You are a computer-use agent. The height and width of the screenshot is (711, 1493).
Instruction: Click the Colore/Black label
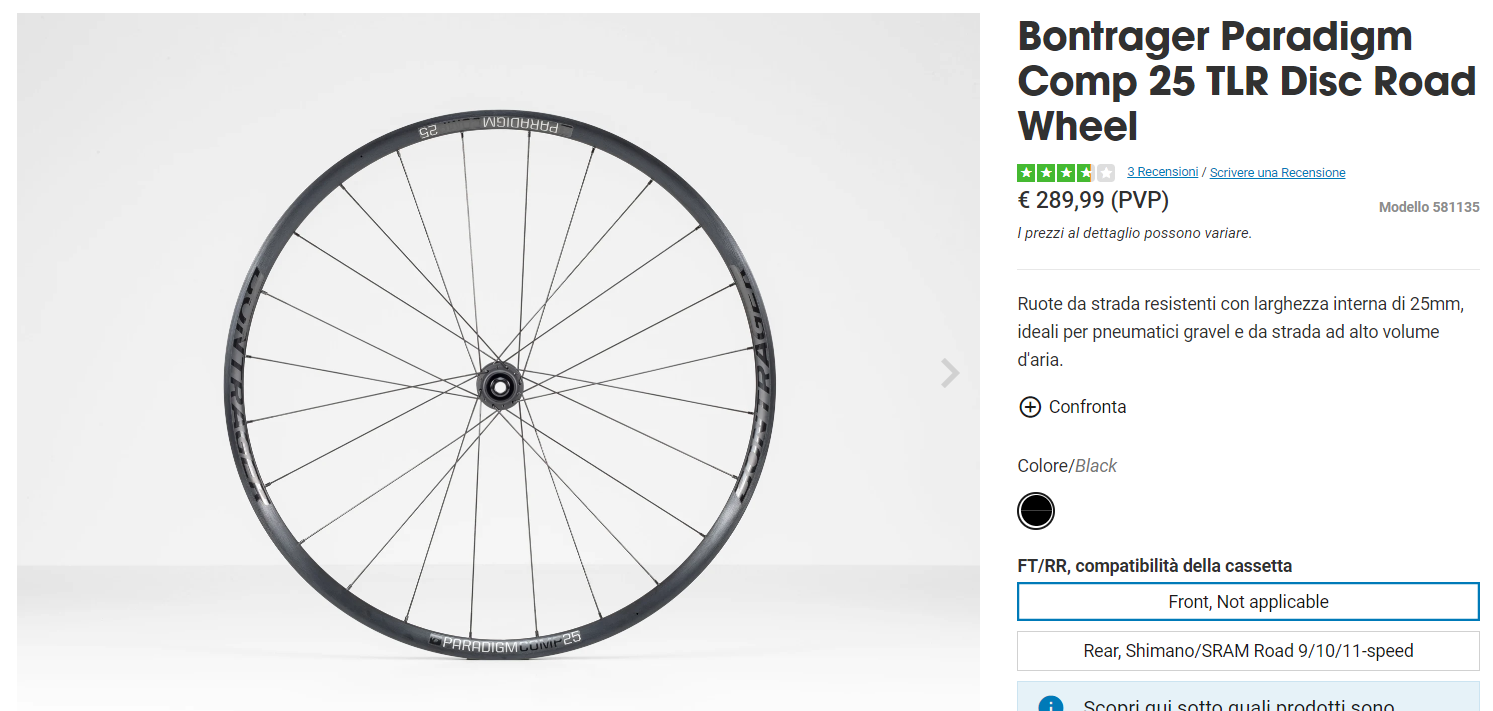click(1066, 466)
